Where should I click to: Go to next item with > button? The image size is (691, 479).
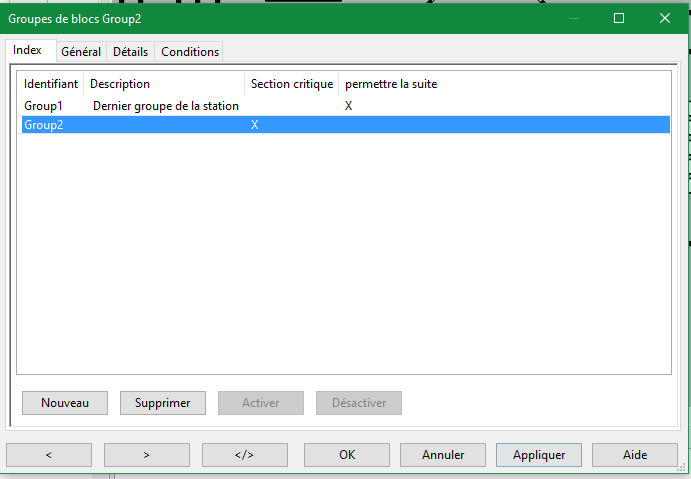click(x=146, y=454)
